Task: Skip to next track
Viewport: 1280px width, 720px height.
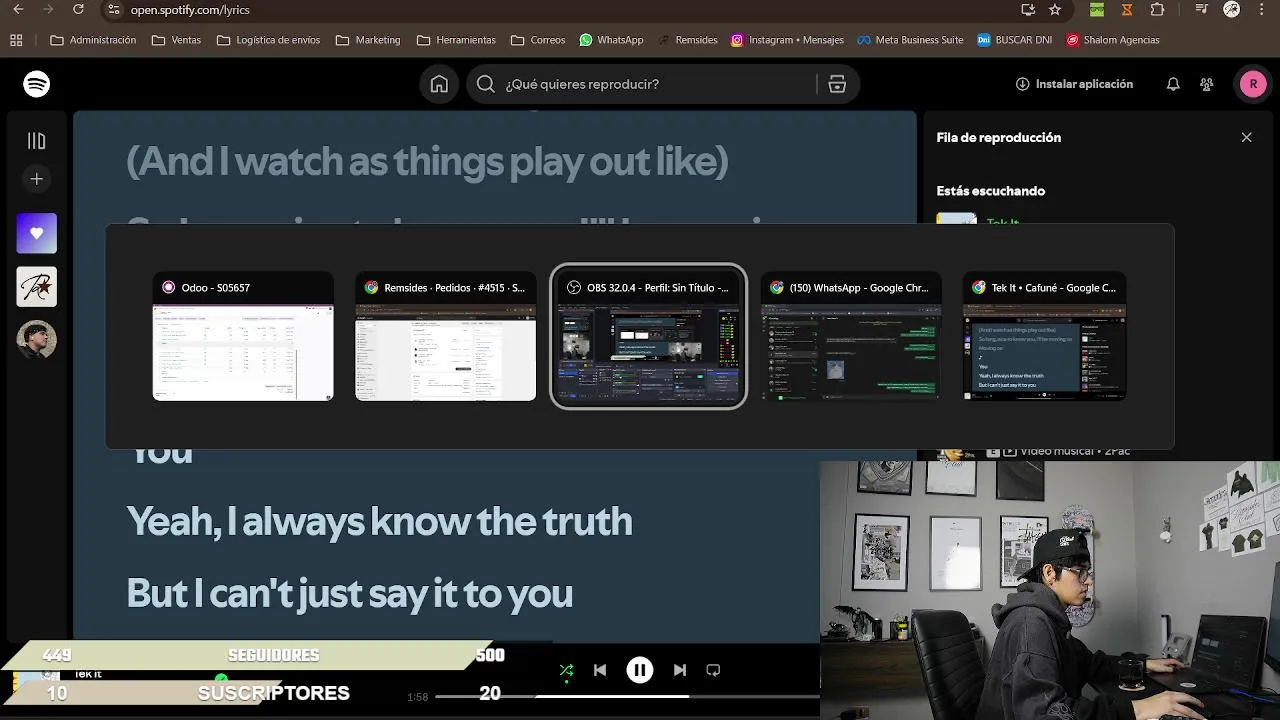Action: [x=680, y=670]
